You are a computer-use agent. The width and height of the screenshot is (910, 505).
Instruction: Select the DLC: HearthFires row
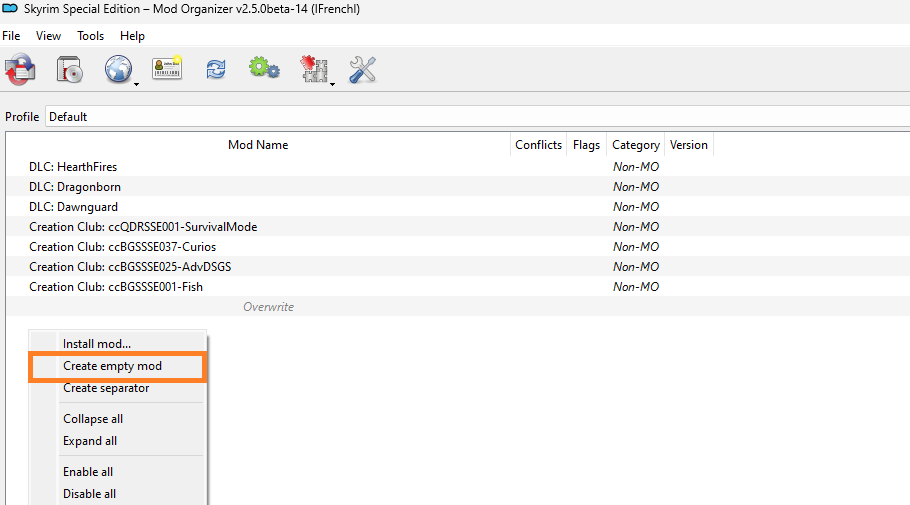point(458,167)
